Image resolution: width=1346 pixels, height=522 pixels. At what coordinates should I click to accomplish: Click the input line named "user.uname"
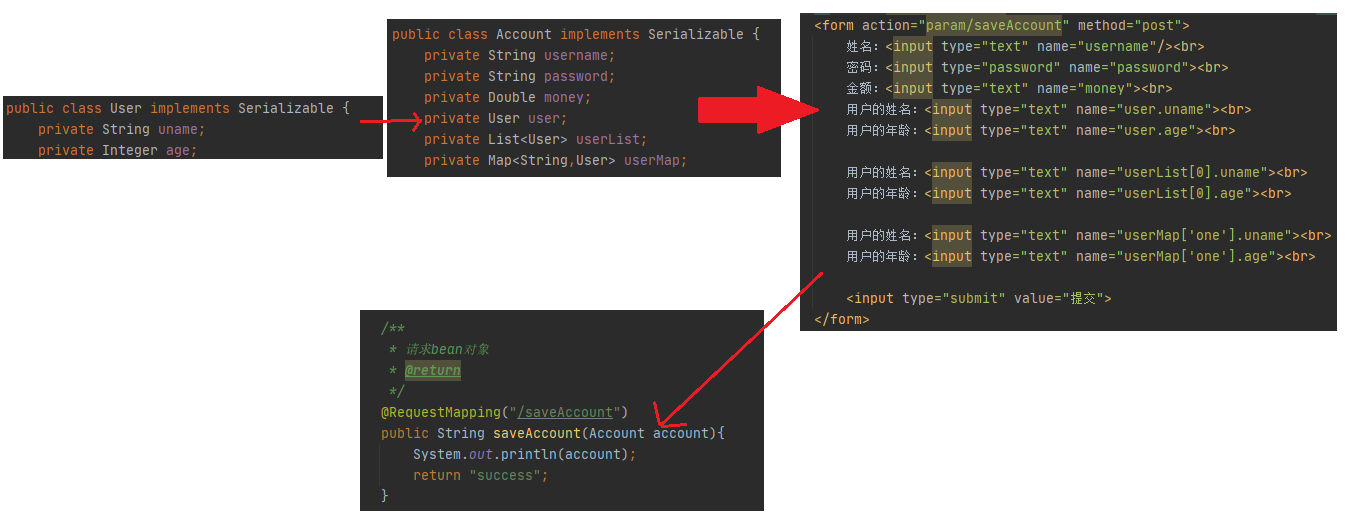(1049, 109)
